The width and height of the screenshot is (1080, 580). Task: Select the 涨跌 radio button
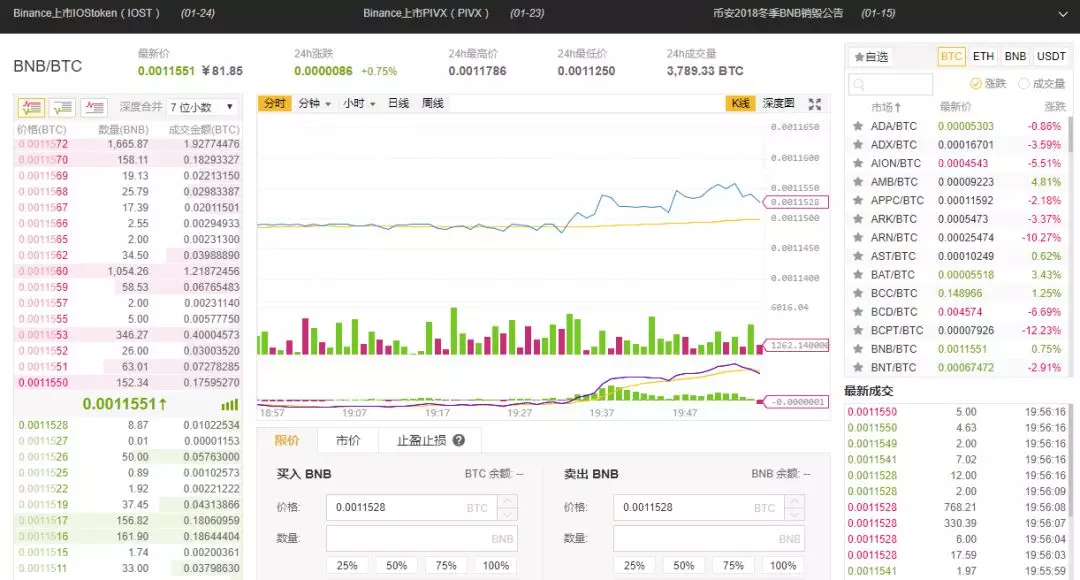point(975,84)
